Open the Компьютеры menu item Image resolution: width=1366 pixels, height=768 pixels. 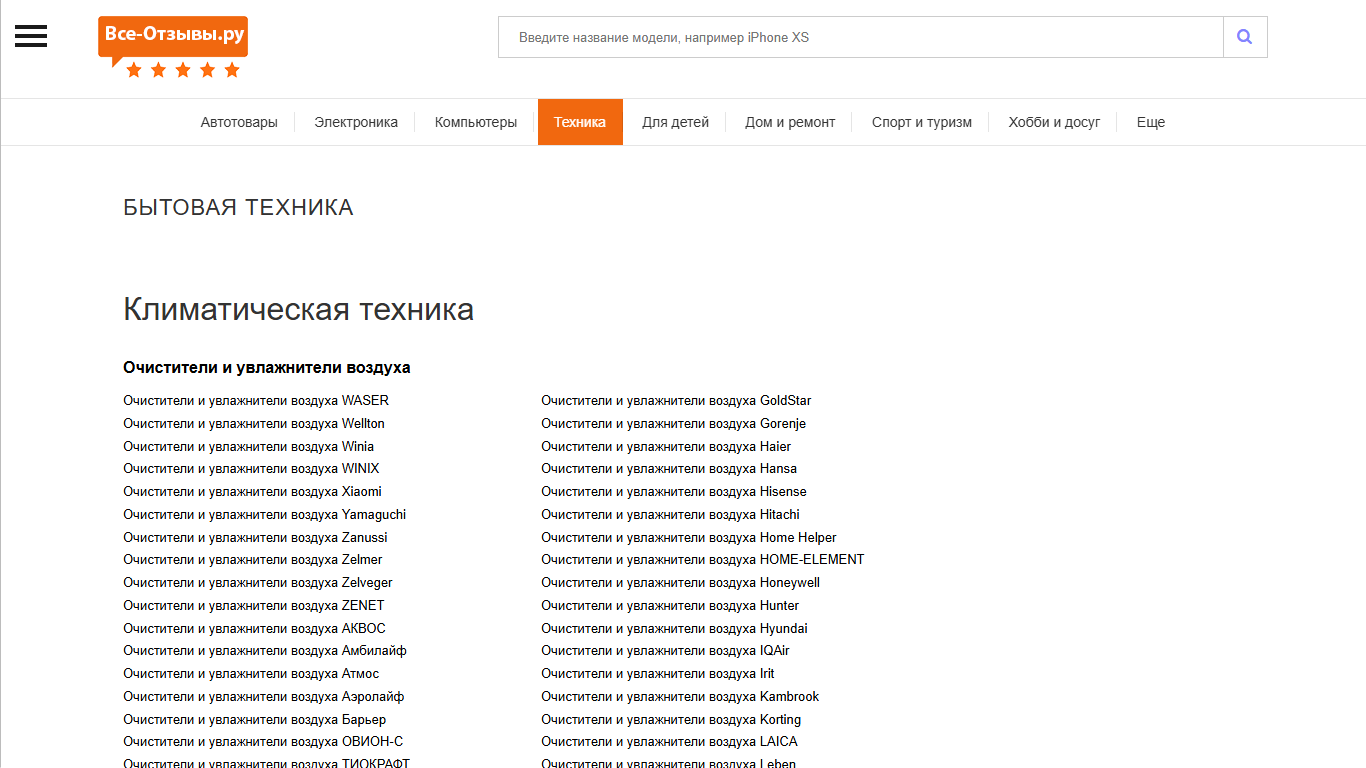[x=476, y=122]
